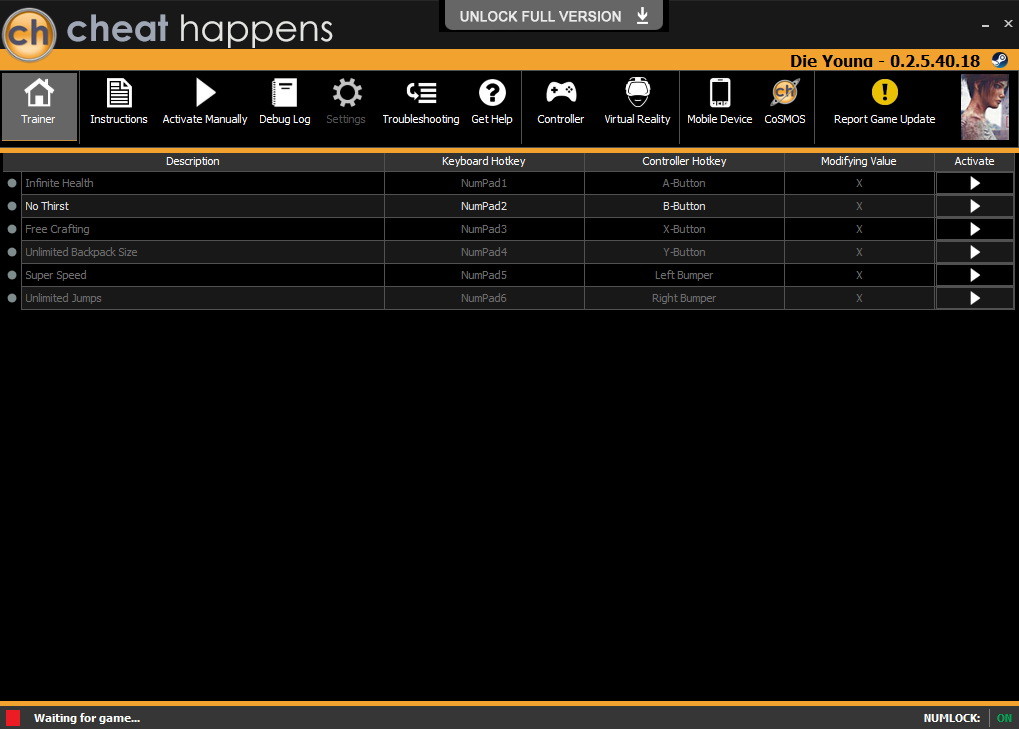Activate the No Thirst cheat

point(975,206)
